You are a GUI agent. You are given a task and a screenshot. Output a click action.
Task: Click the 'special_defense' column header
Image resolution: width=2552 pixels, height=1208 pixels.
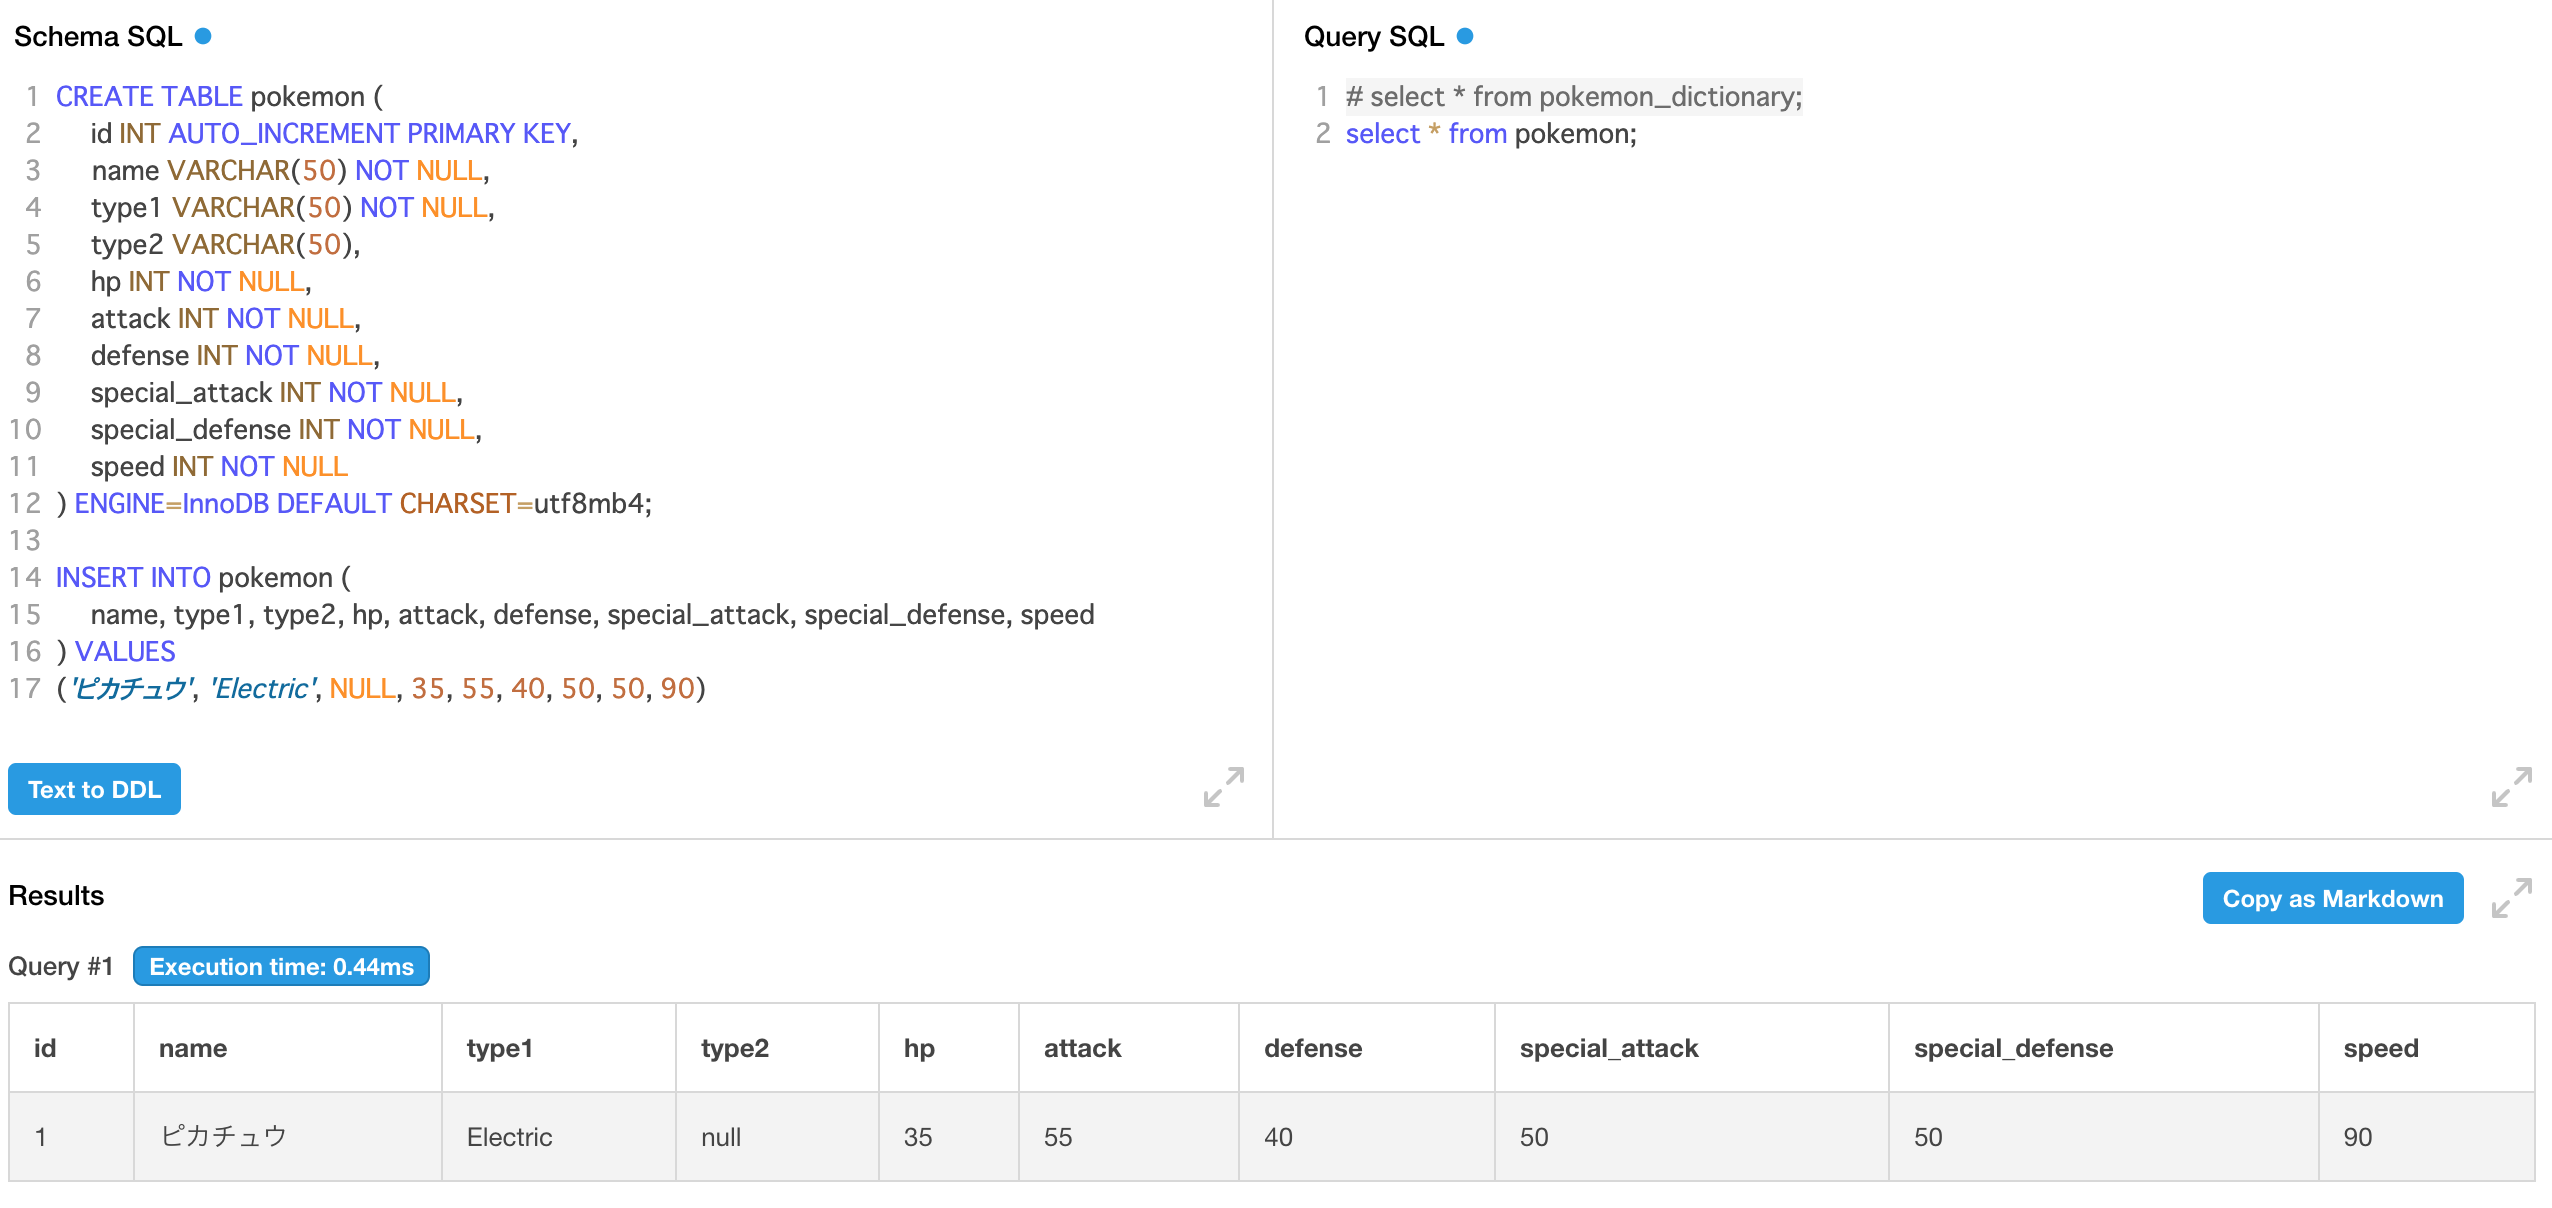(x=2104, y=1048)
